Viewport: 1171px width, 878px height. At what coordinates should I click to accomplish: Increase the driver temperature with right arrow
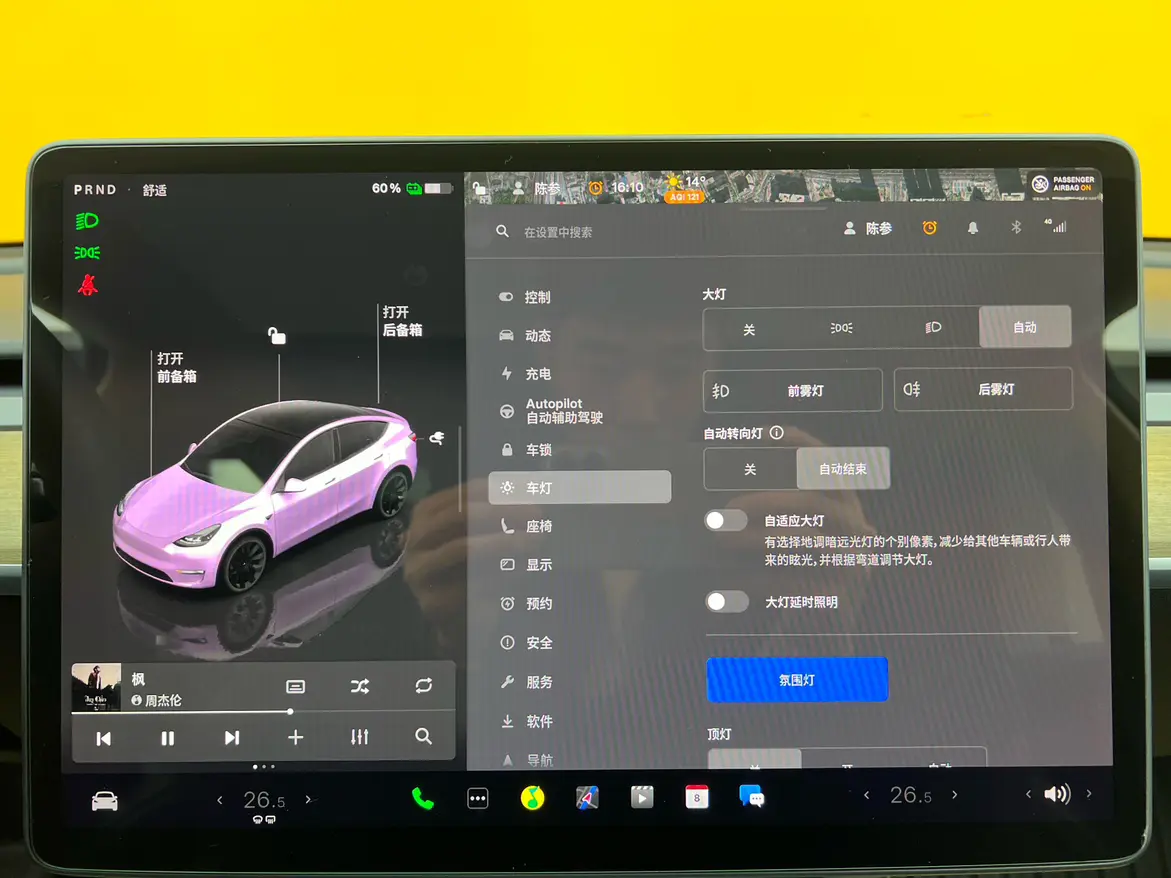click(x=308, y=799)
